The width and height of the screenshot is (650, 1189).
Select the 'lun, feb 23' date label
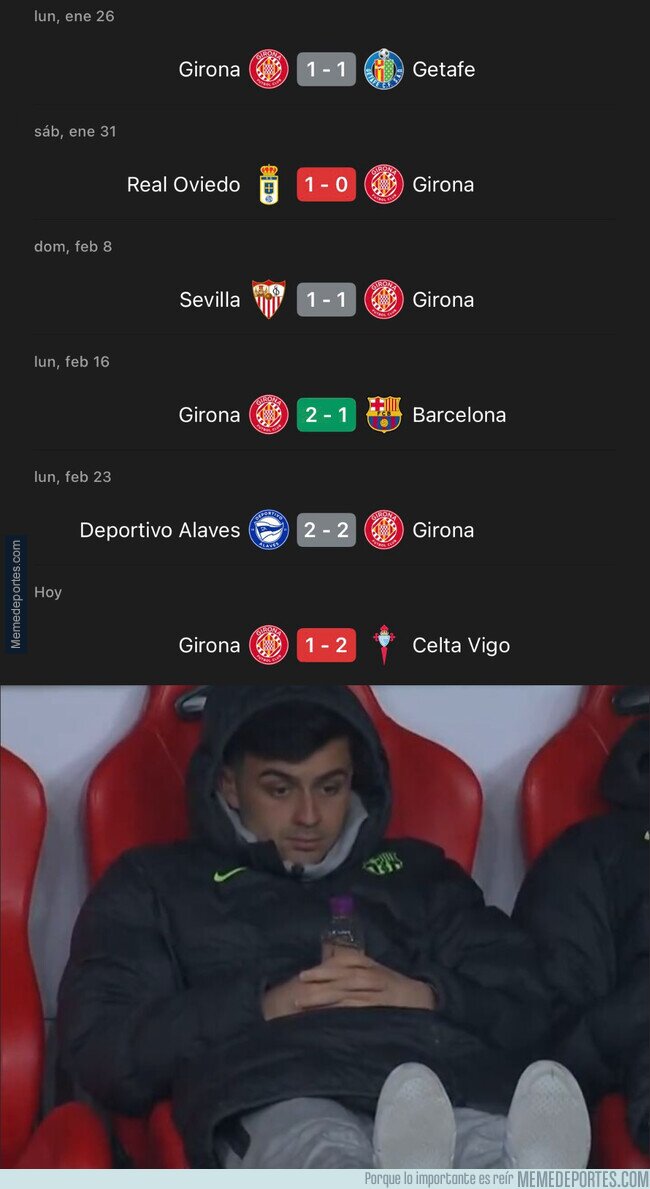73,476
